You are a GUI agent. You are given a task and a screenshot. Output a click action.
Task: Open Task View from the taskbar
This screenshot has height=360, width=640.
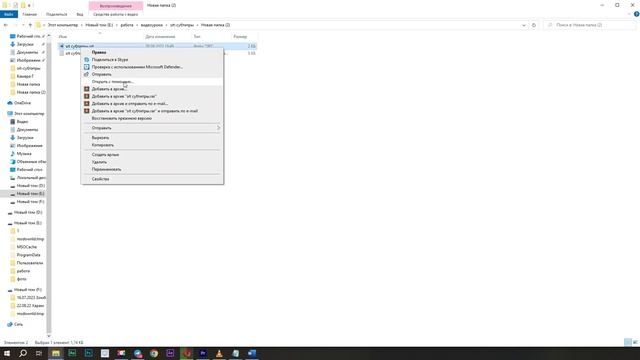(39, 353)
